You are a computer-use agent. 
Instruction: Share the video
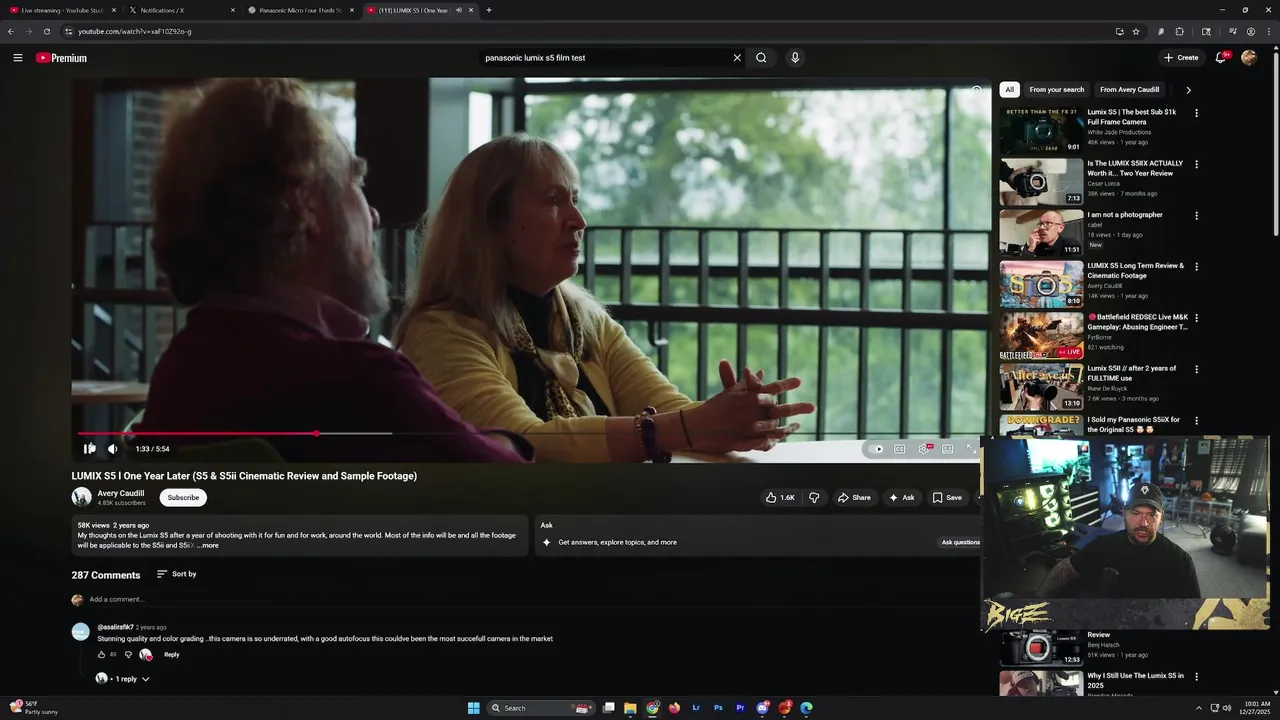pyautogui.click(x=854, y=497)
